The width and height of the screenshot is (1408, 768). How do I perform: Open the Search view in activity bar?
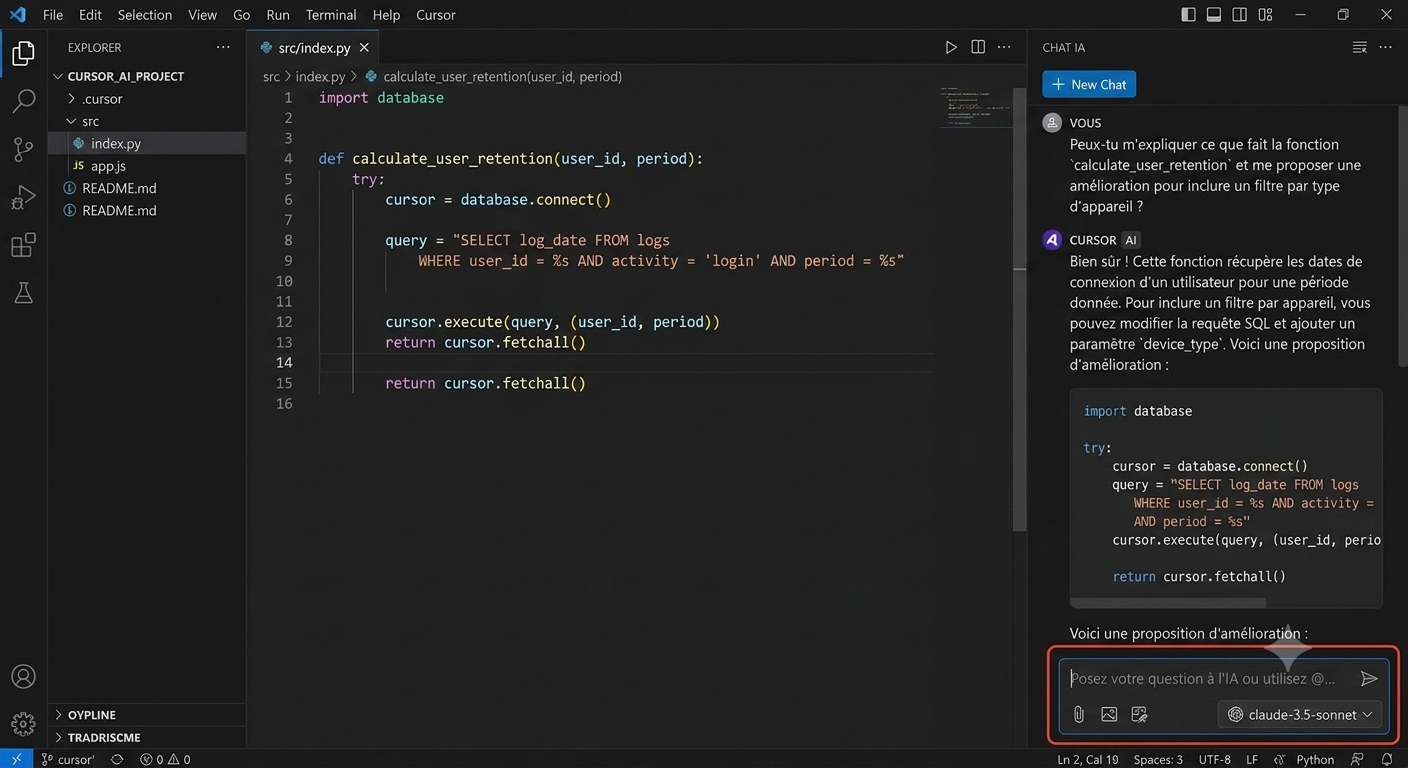coord(23,101)
